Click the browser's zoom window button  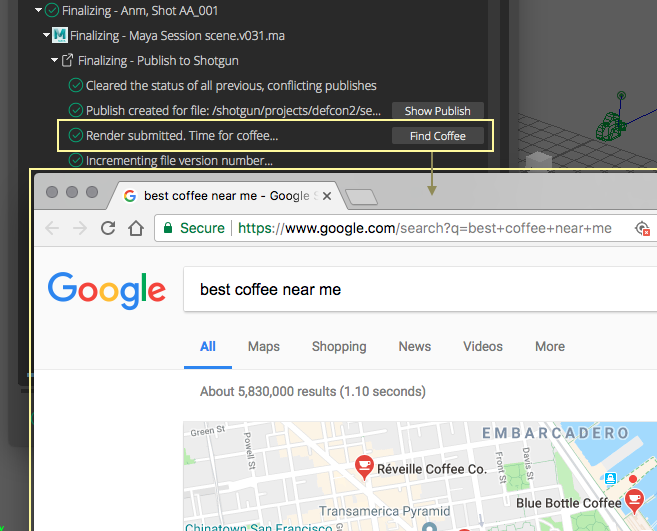point(92,192)
